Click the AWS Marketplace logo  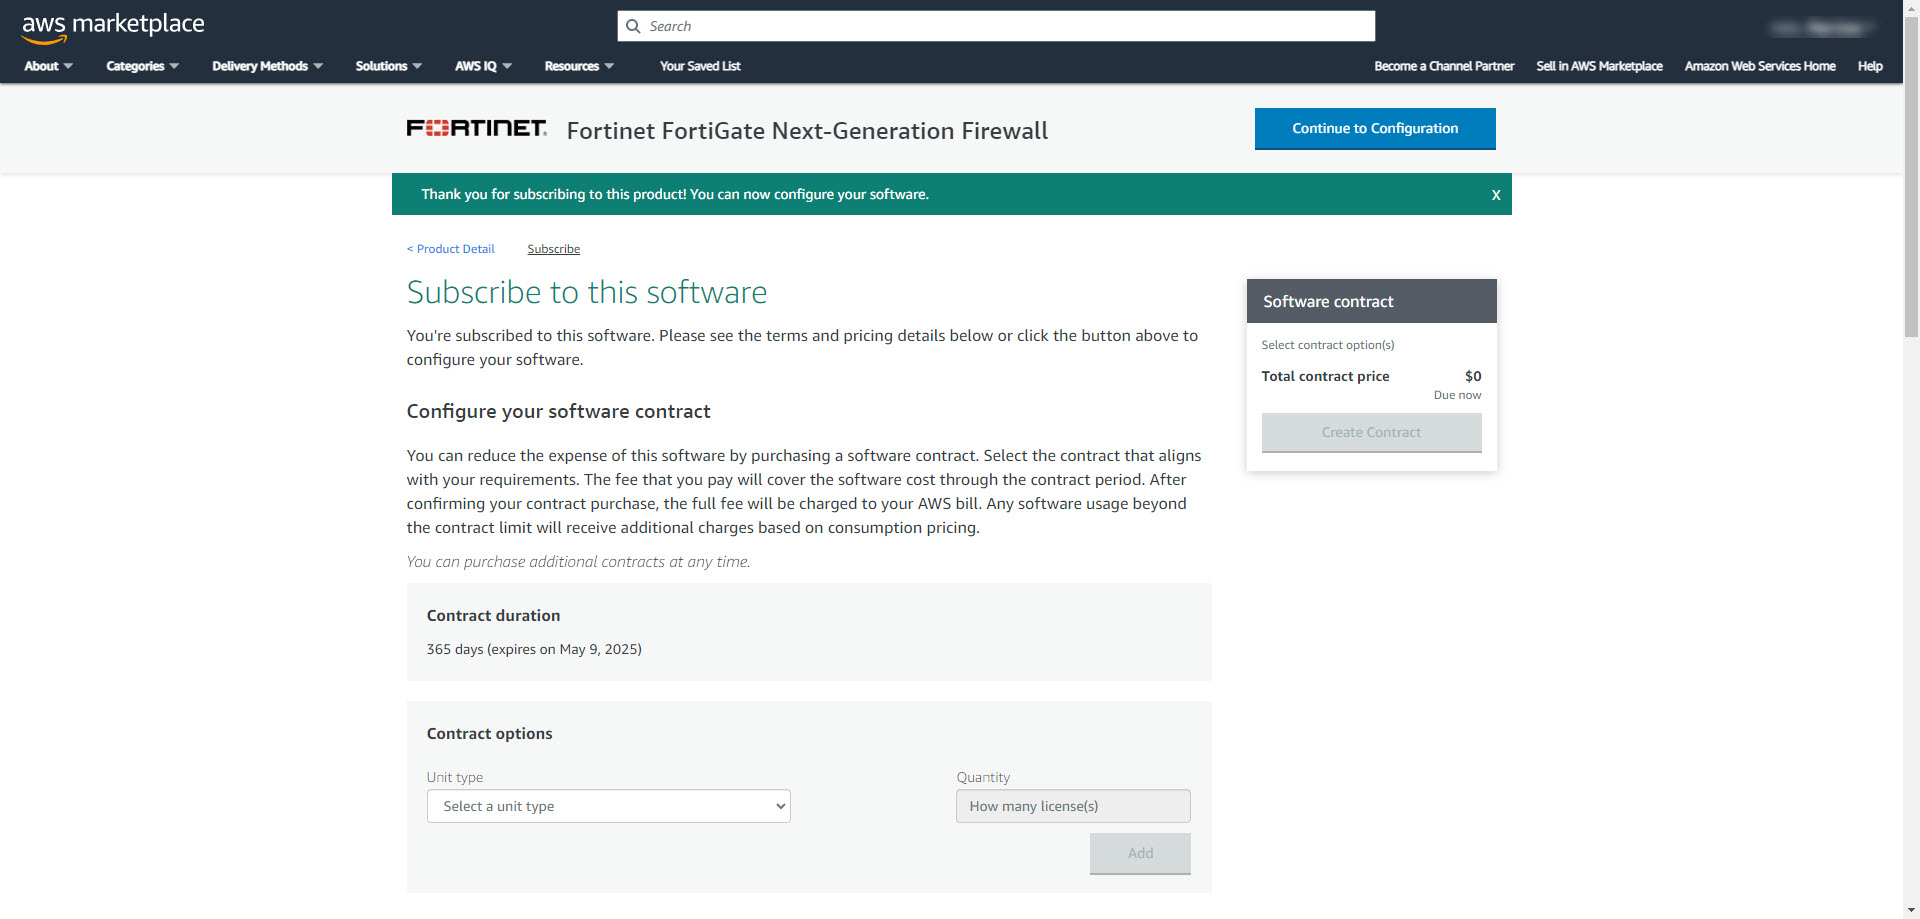click(x=113, y=27)
